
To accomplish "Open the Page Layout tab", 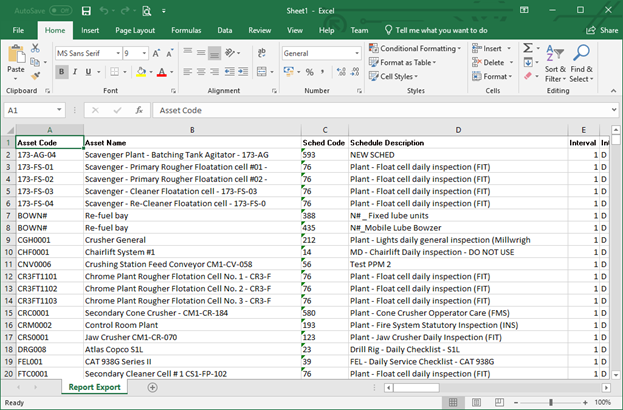I will pyautogui.click(x=135, y=30).
